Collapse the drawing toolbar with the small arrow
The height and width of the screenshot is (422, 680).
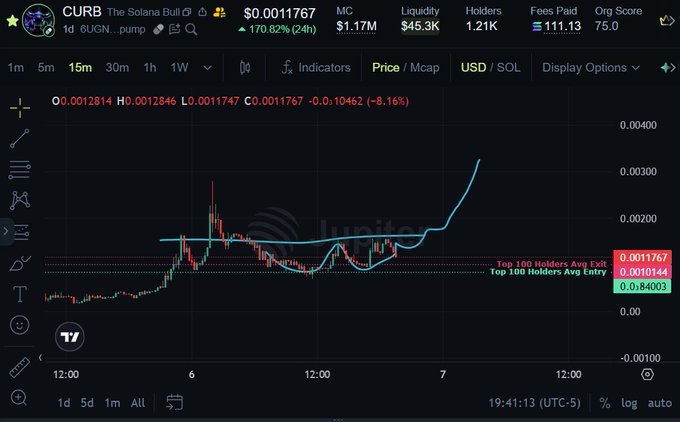point(40,358)
